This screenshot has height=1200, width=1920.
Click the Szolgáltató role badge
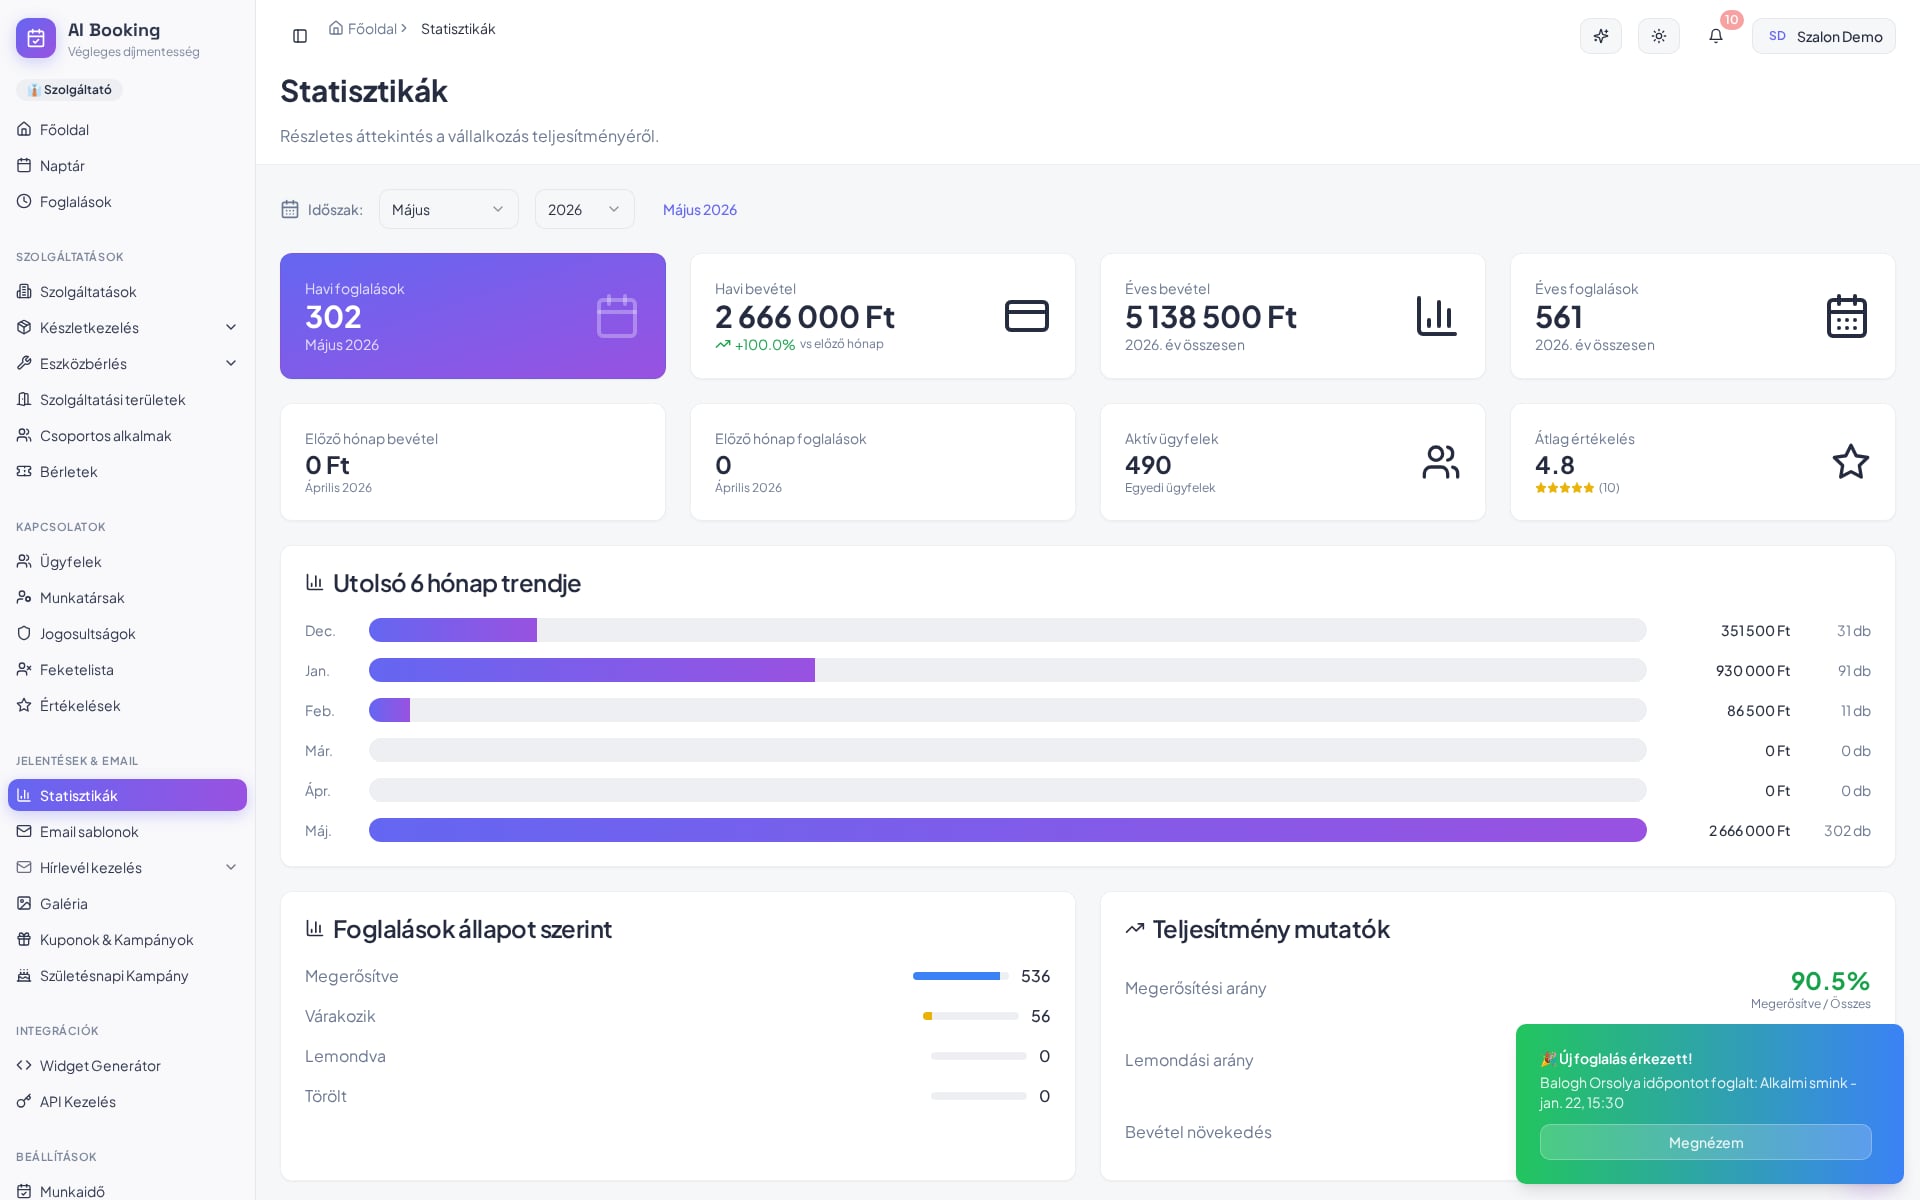[x=69, y=90]
